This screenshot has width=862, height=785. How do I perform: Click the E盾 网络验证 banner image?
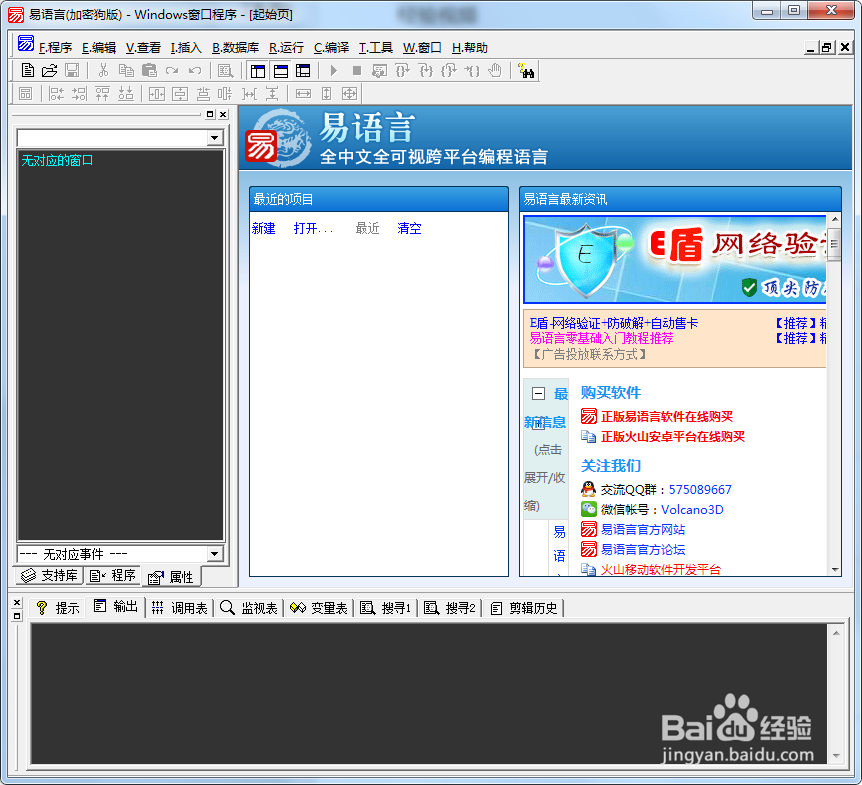(x=675, y=259)
